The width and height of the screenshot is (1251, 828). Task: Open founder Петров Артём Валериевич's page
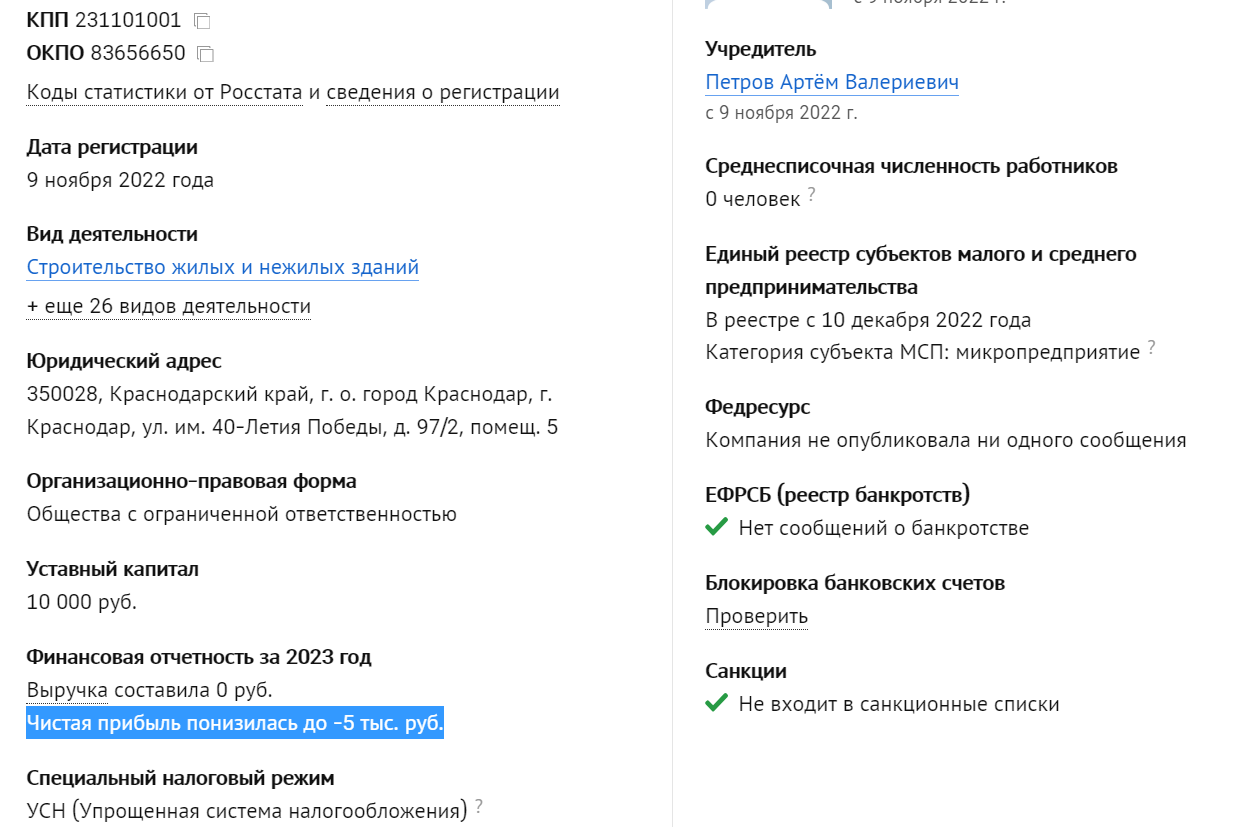tap(831, 82)
